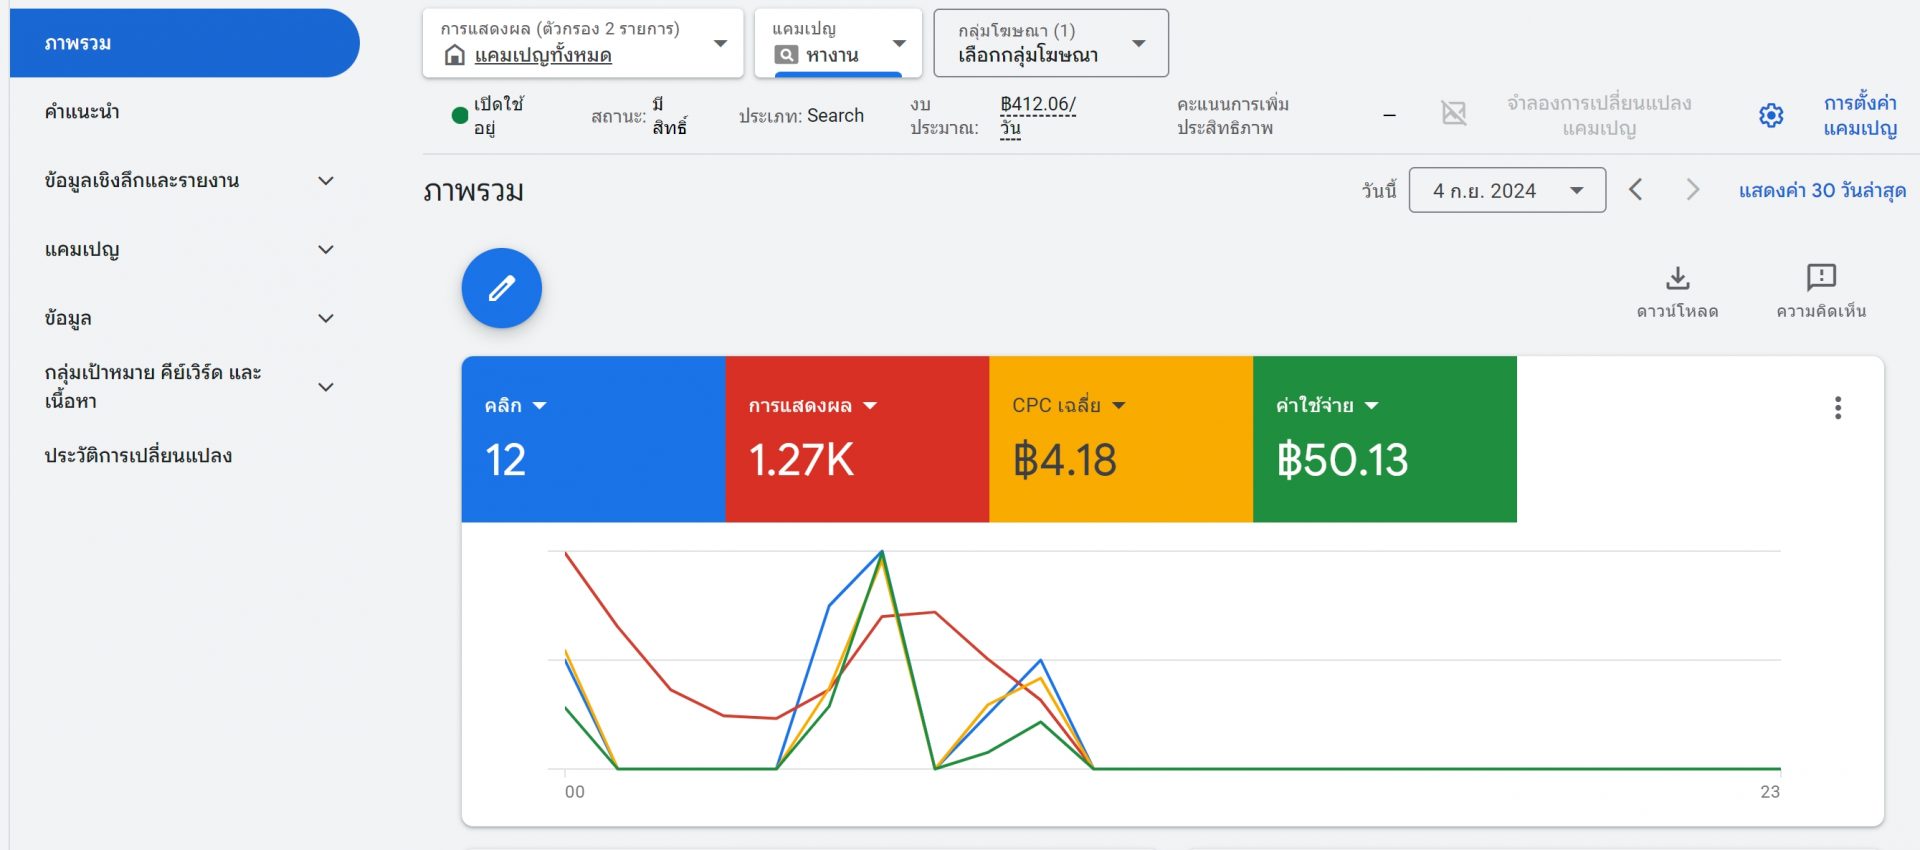Screen dimensions: 1920x850
Task: Click the campaign settings gear icon
Action: (x=1770, y=116)
